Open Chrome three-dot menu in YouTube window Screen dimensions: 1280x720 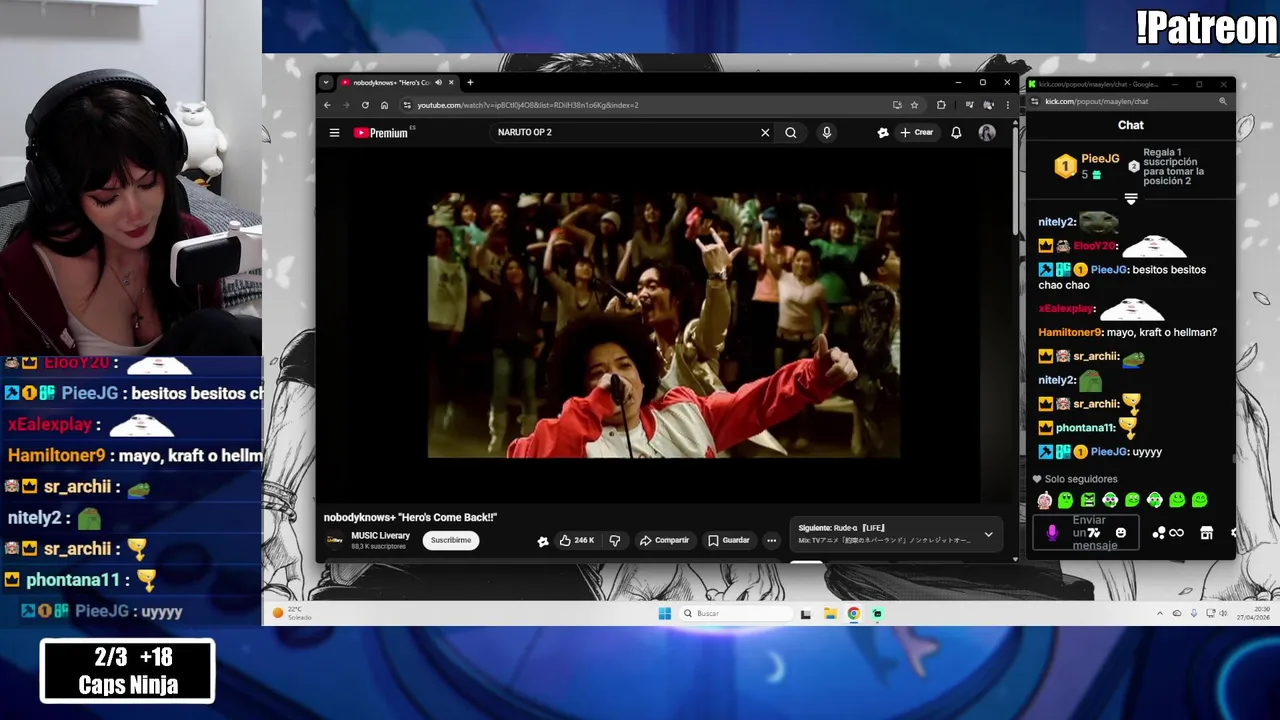pos(1007,105)
